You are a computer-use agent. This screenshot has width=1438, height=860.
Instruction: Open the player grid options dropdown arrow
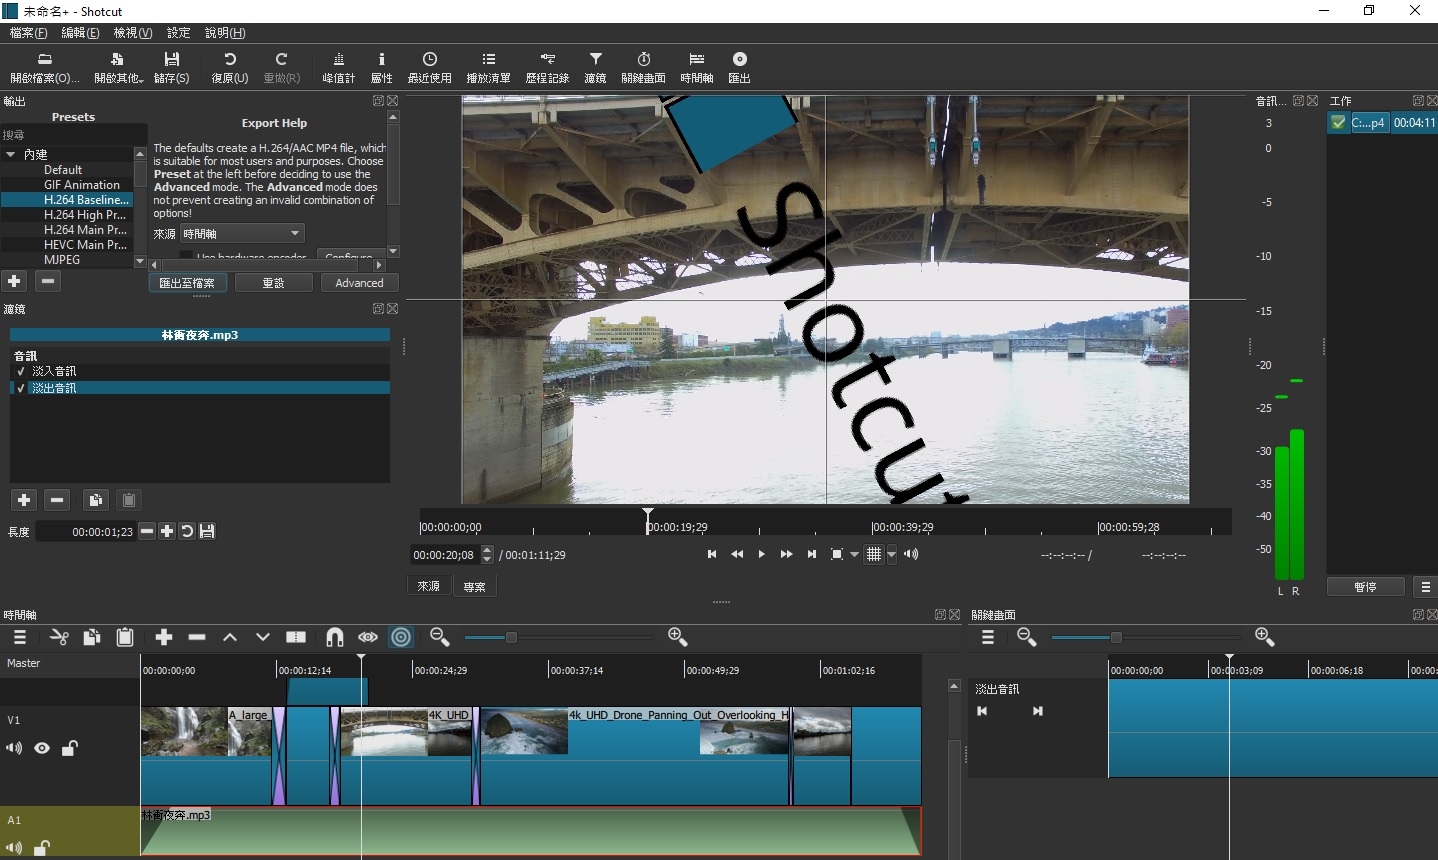click(x=892, y=555)
